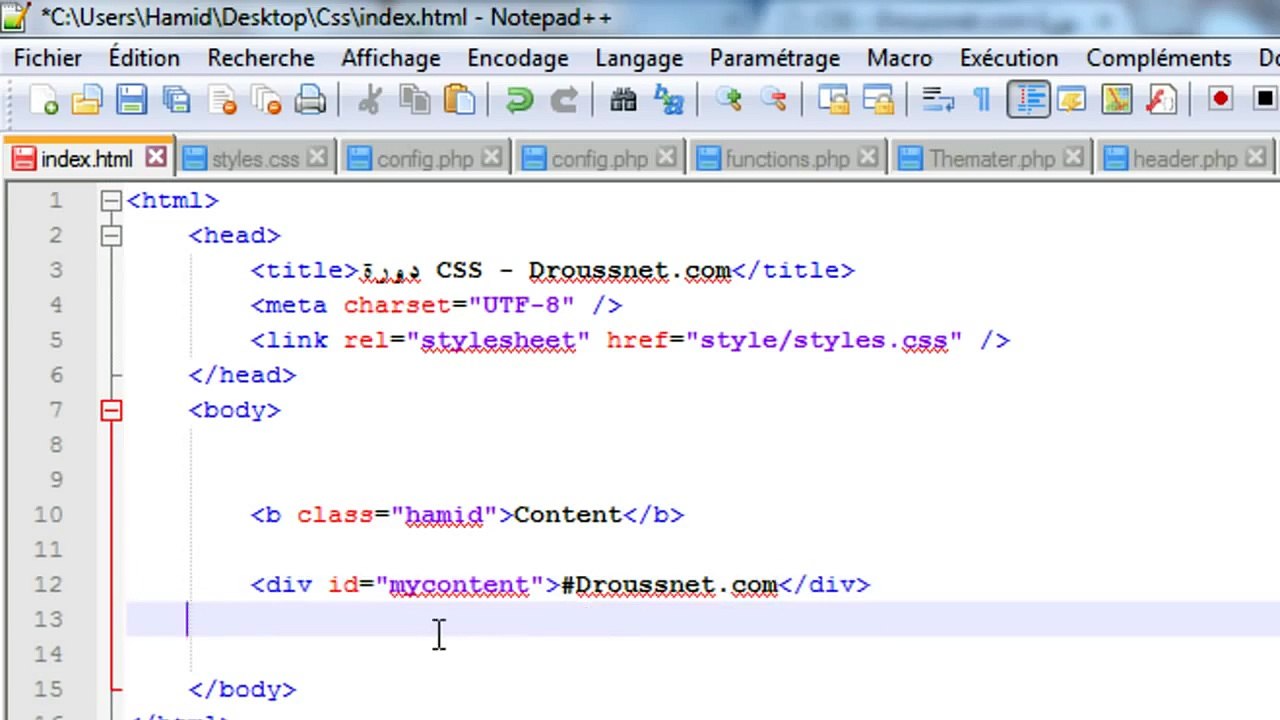
Task: Open the Affichage menu
Action: [x=391, y=58]
